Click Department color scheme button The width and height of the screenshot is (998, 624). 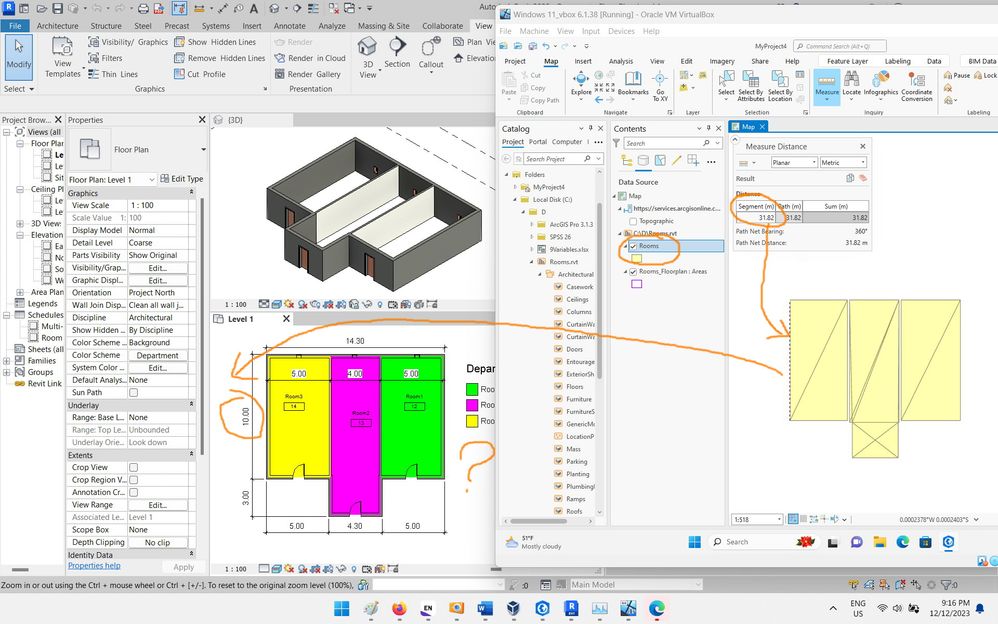tap(157, 356)
